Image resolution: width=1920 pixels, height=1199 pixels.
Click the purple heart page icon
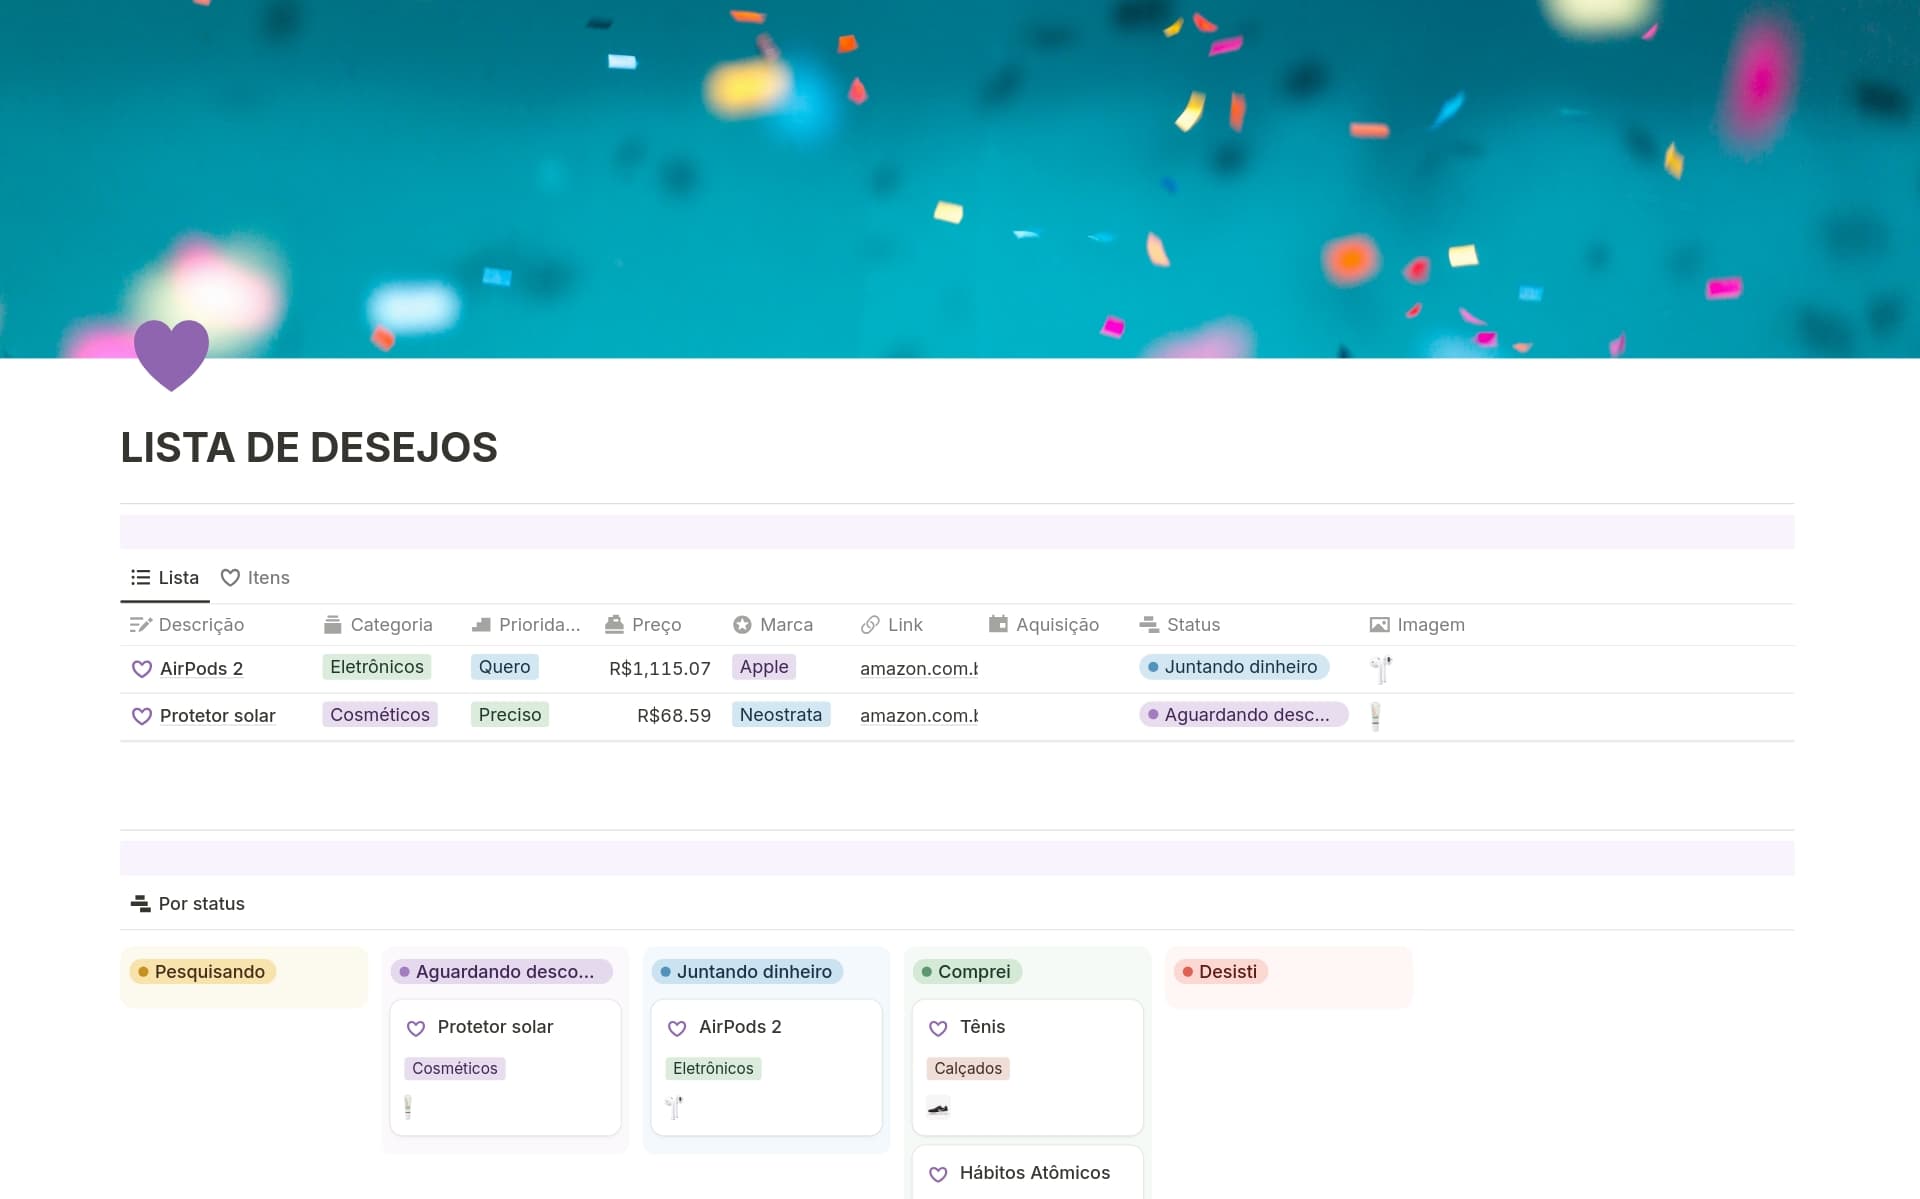(x=171, y=354)
